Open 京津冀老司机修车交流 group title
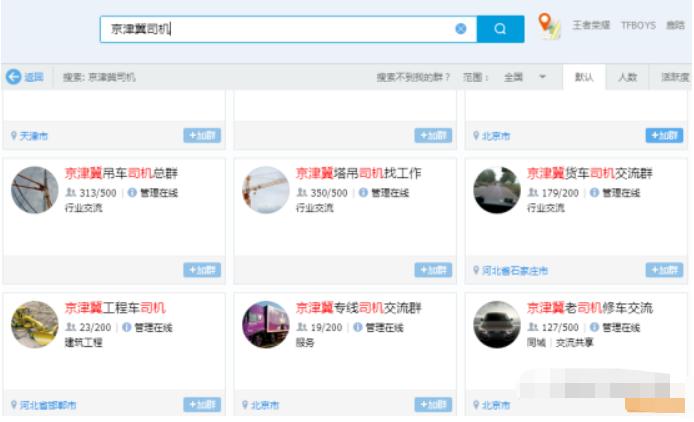The image size is (694, 422). [590, 308]
